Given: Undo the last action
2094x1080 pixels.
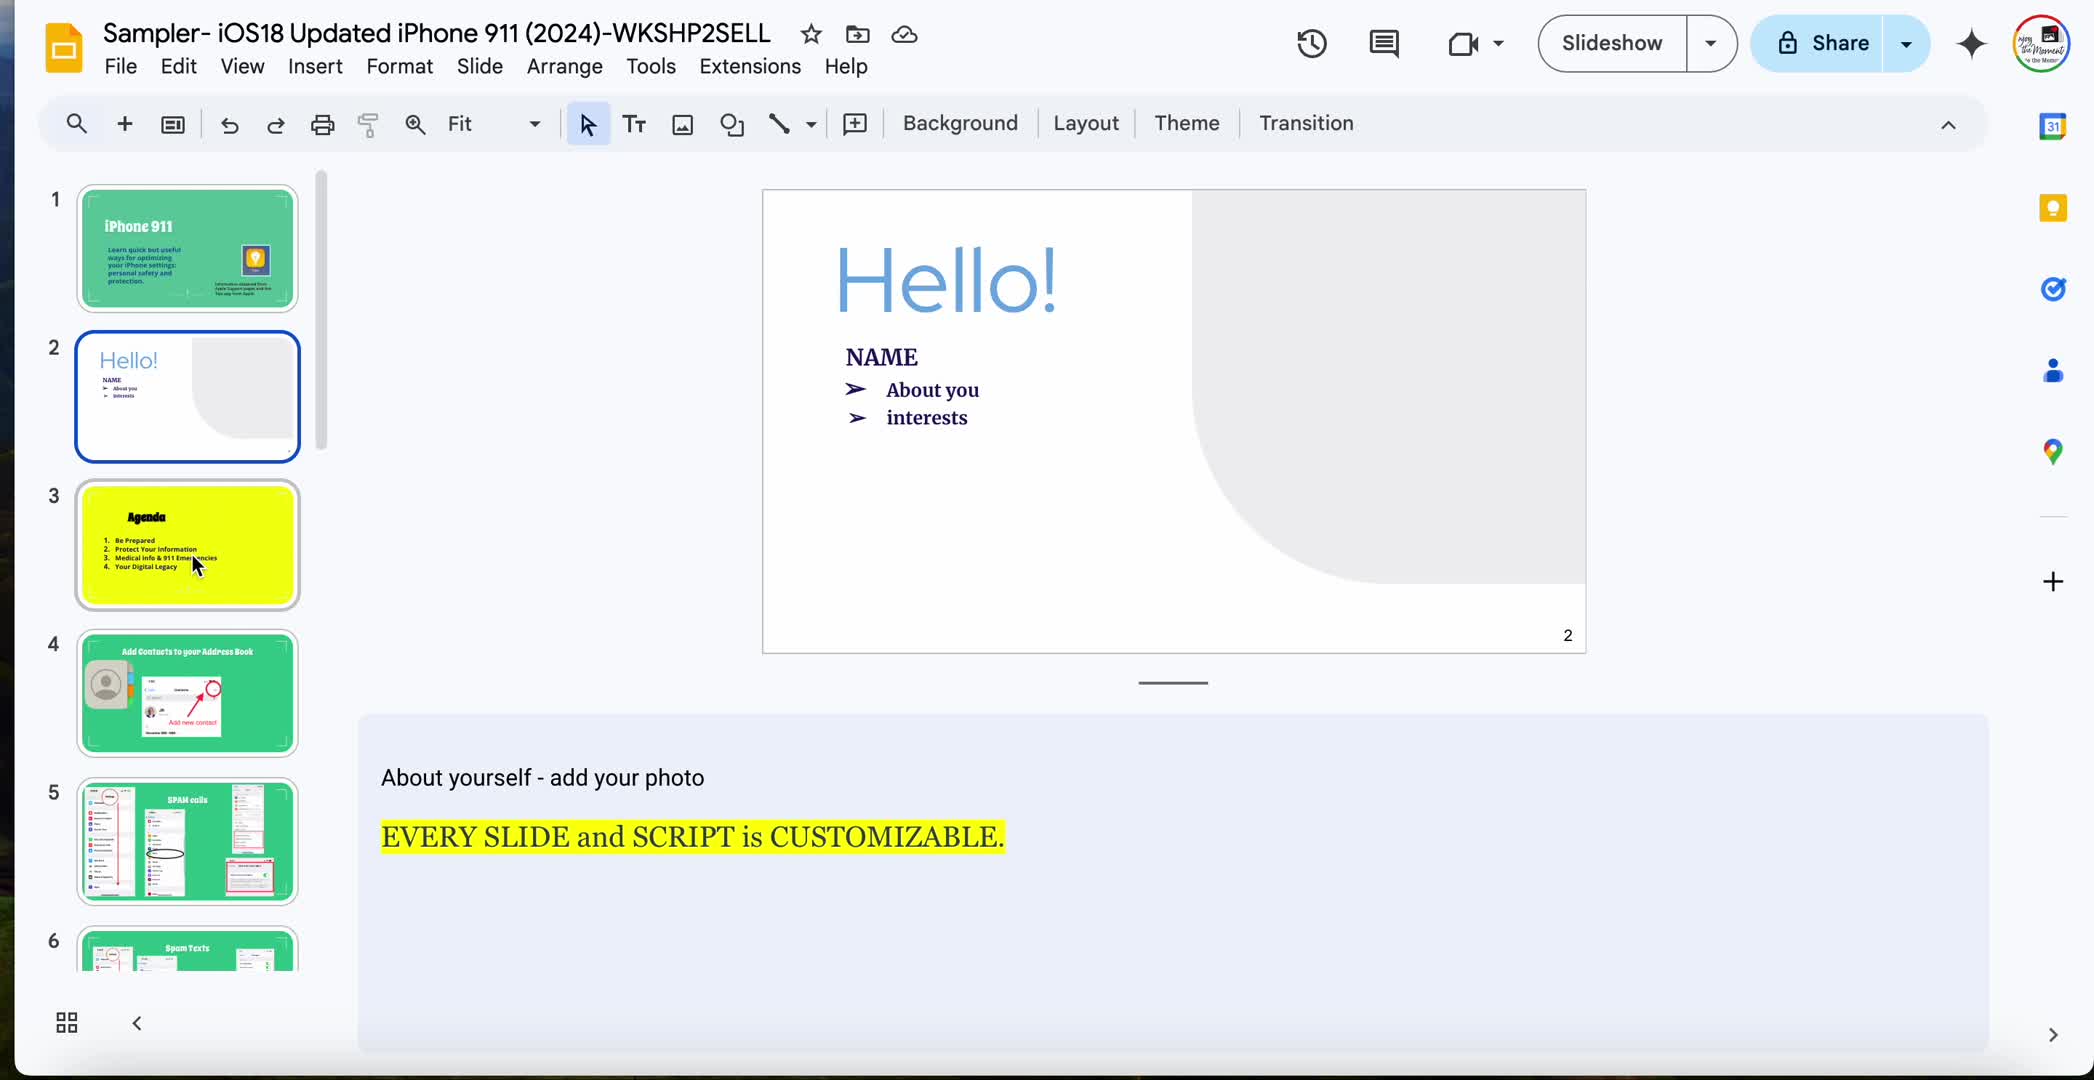Looking at the screenshot, I should (229, 124).
